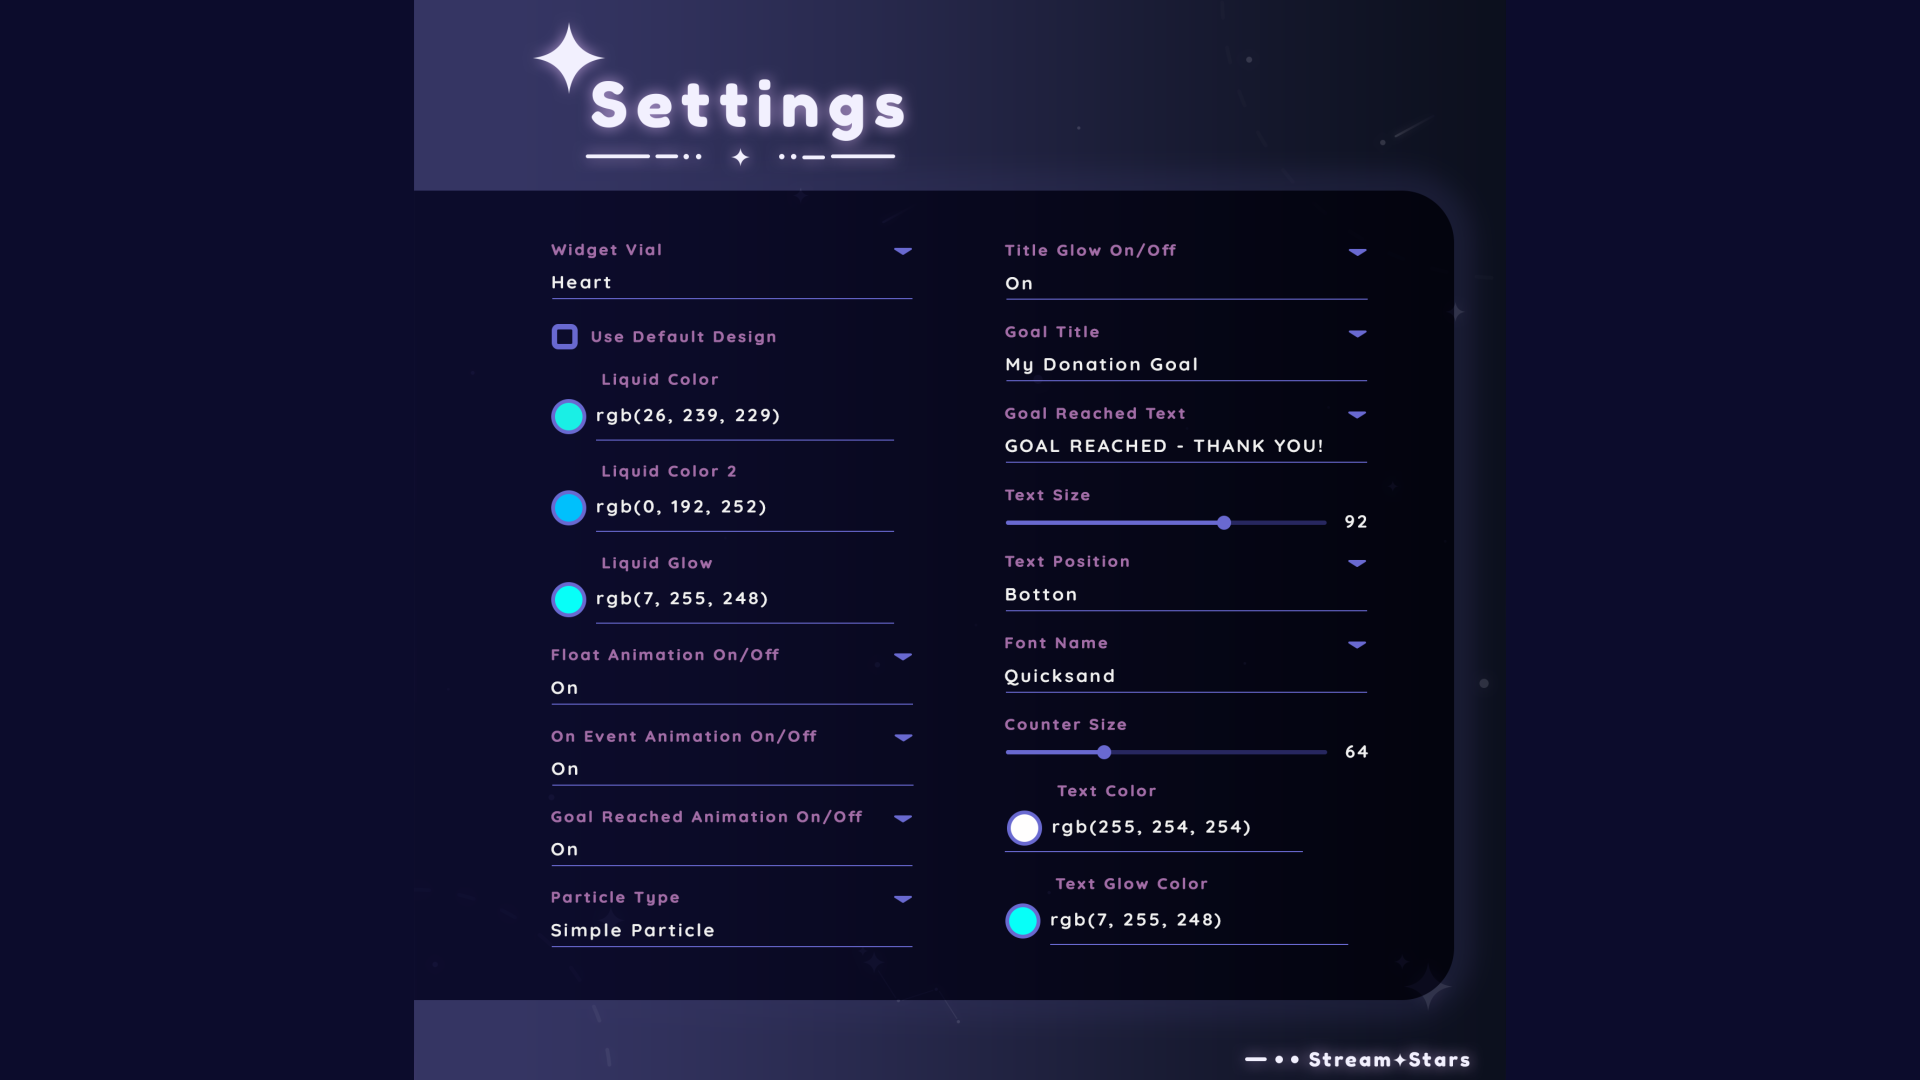This screenshot has width=1920, height=1080.
Task: Expand the On Event Animation dropdown arrow
Action: [903, 738]
